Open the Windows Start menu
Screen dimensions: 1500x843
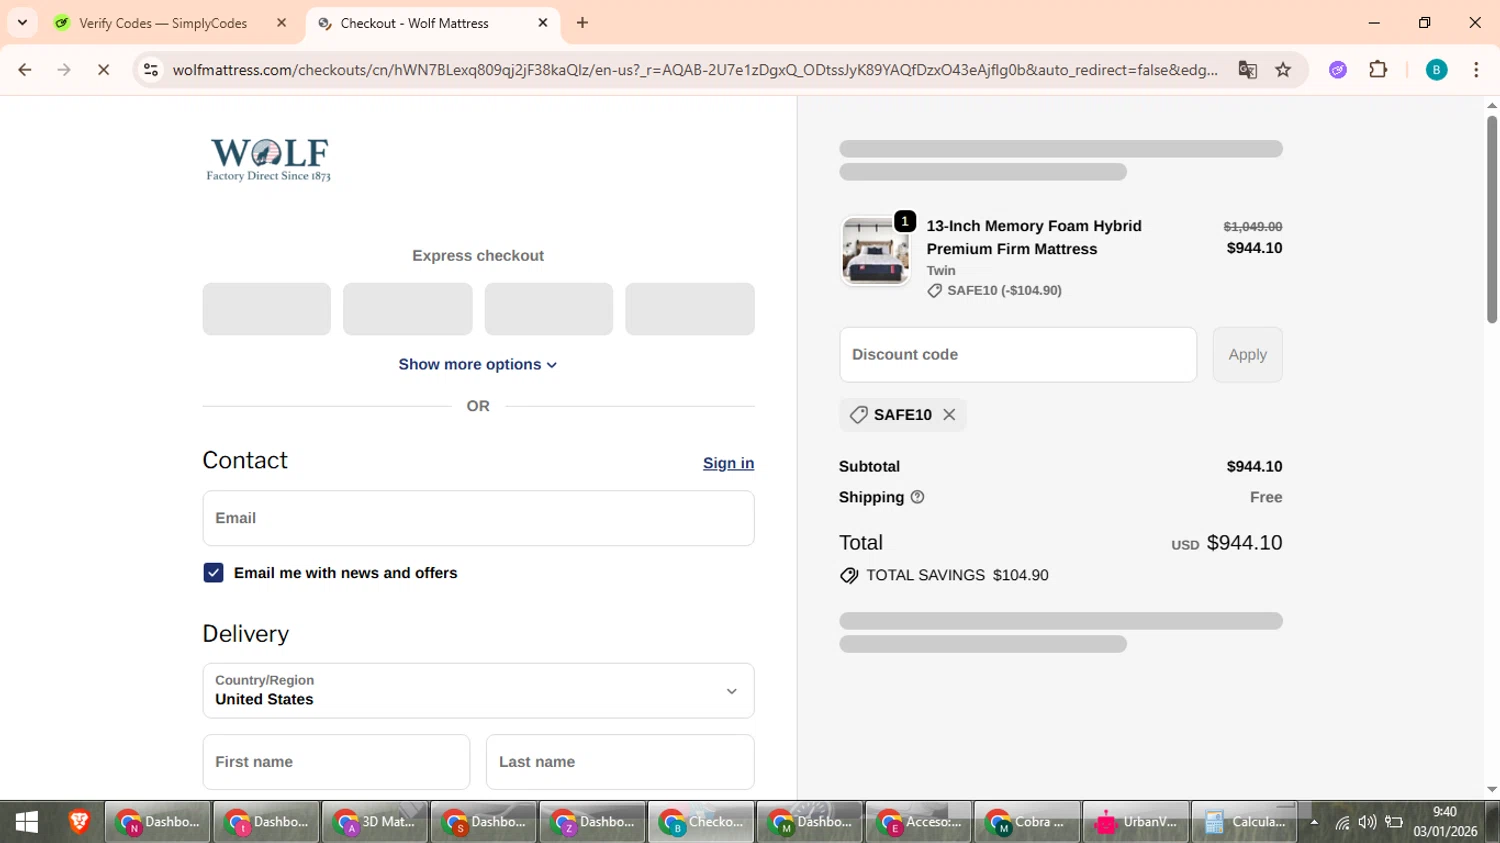(x=27, y=822)
